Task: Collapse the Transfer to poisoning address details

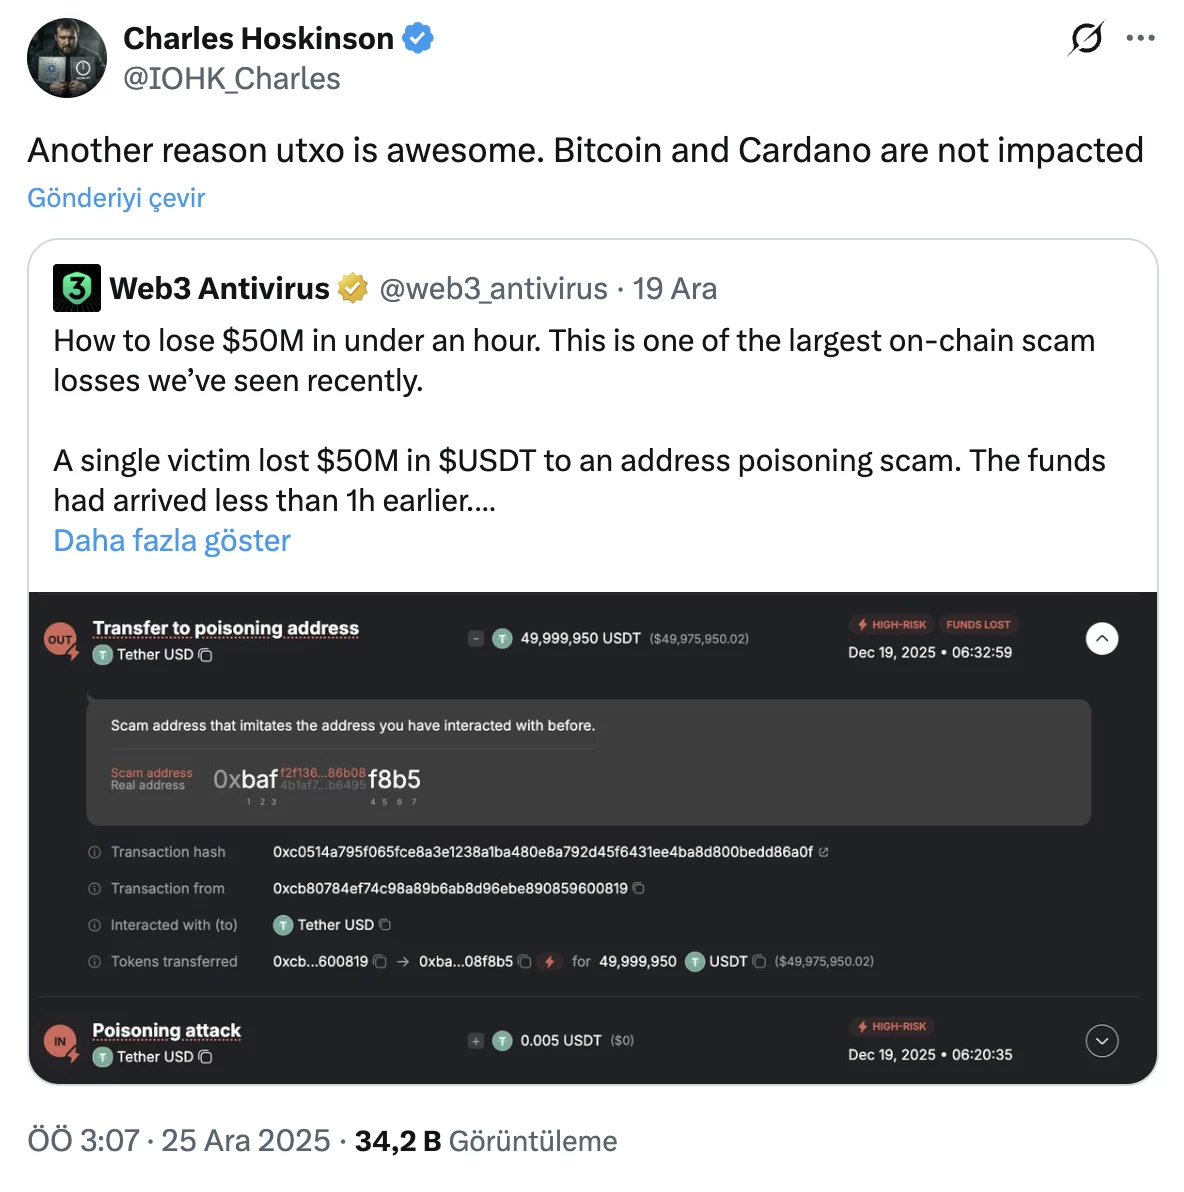Action: [x=1102, y=638]
